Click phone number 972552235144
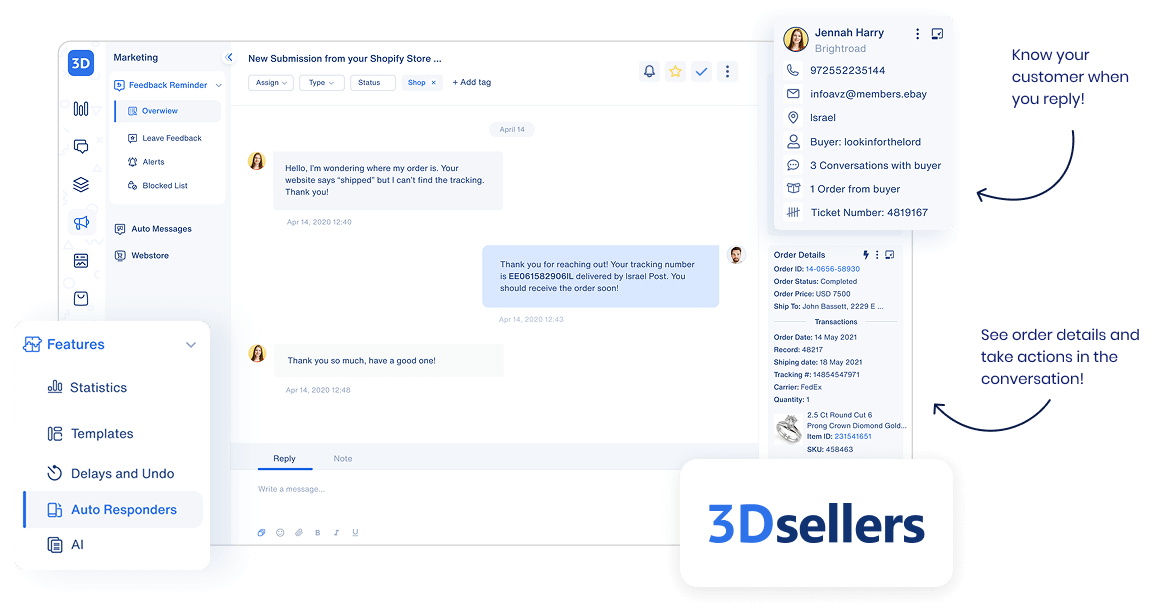 point(847,71)
